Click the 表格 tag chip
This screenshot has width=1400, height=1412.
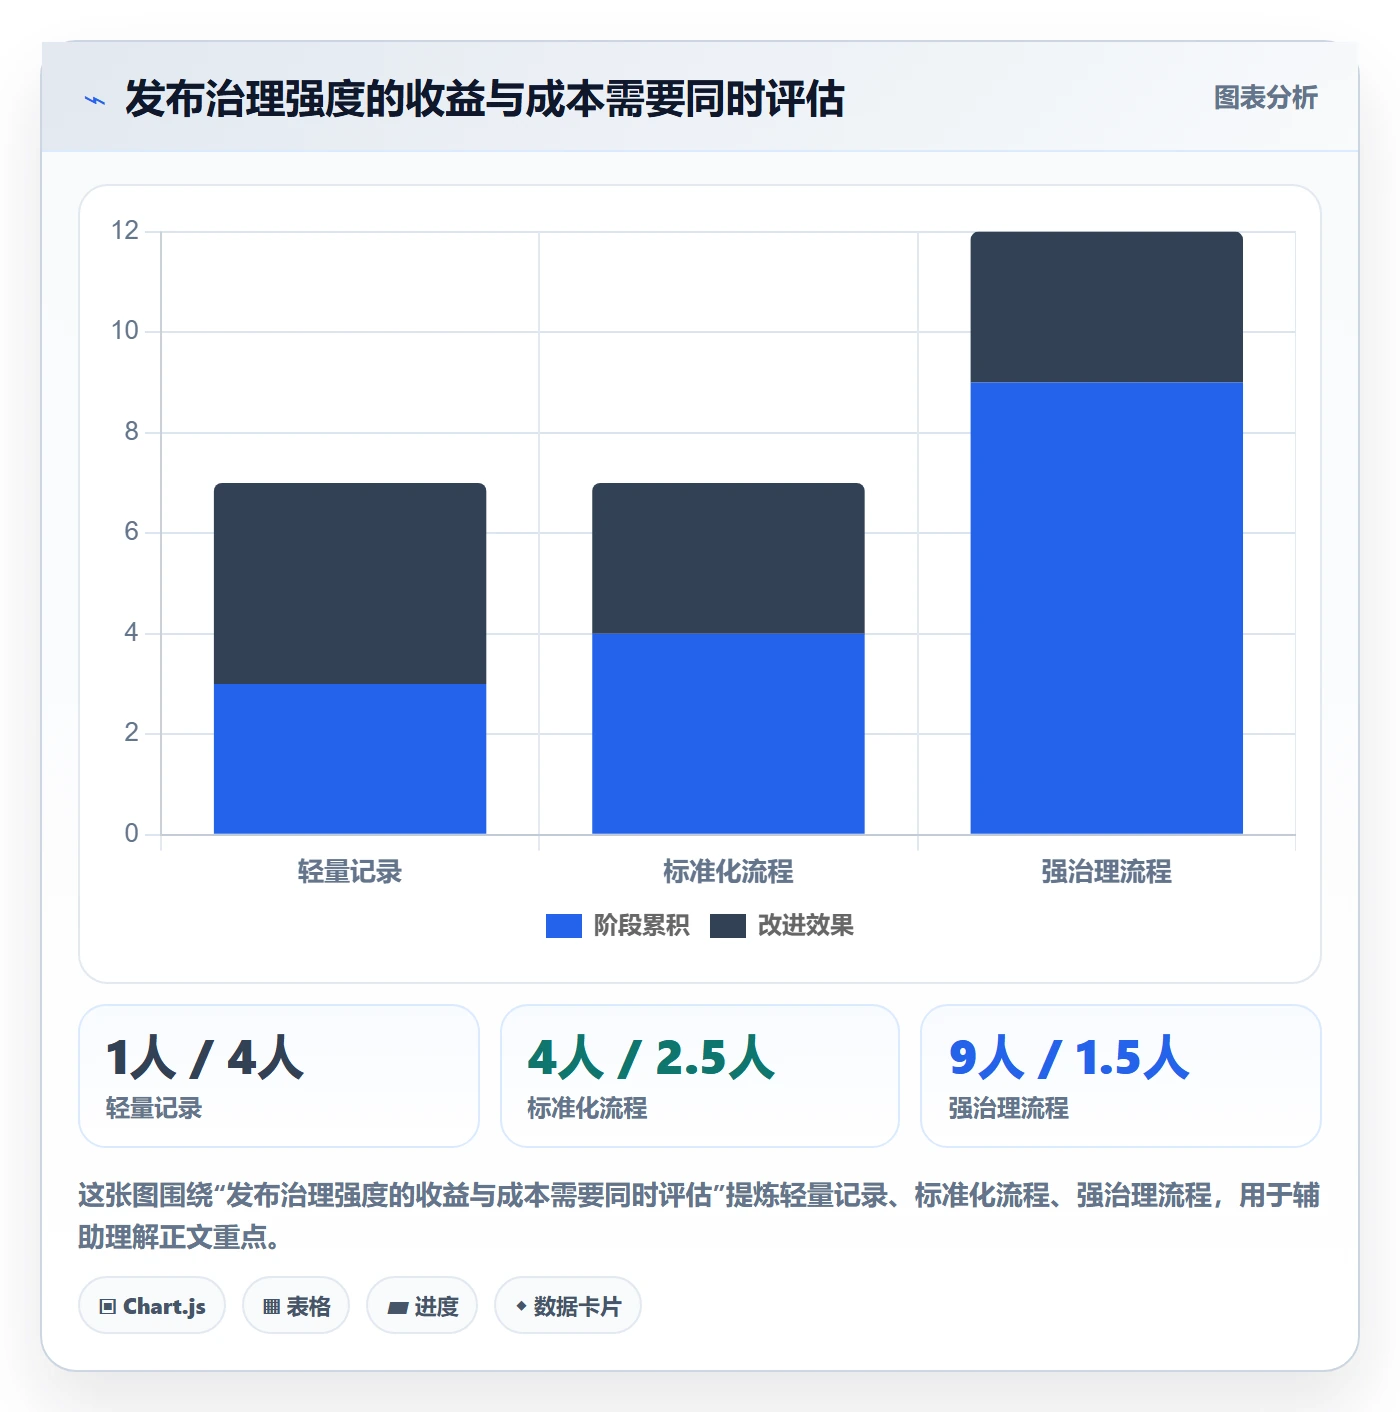coord(296,1306)
